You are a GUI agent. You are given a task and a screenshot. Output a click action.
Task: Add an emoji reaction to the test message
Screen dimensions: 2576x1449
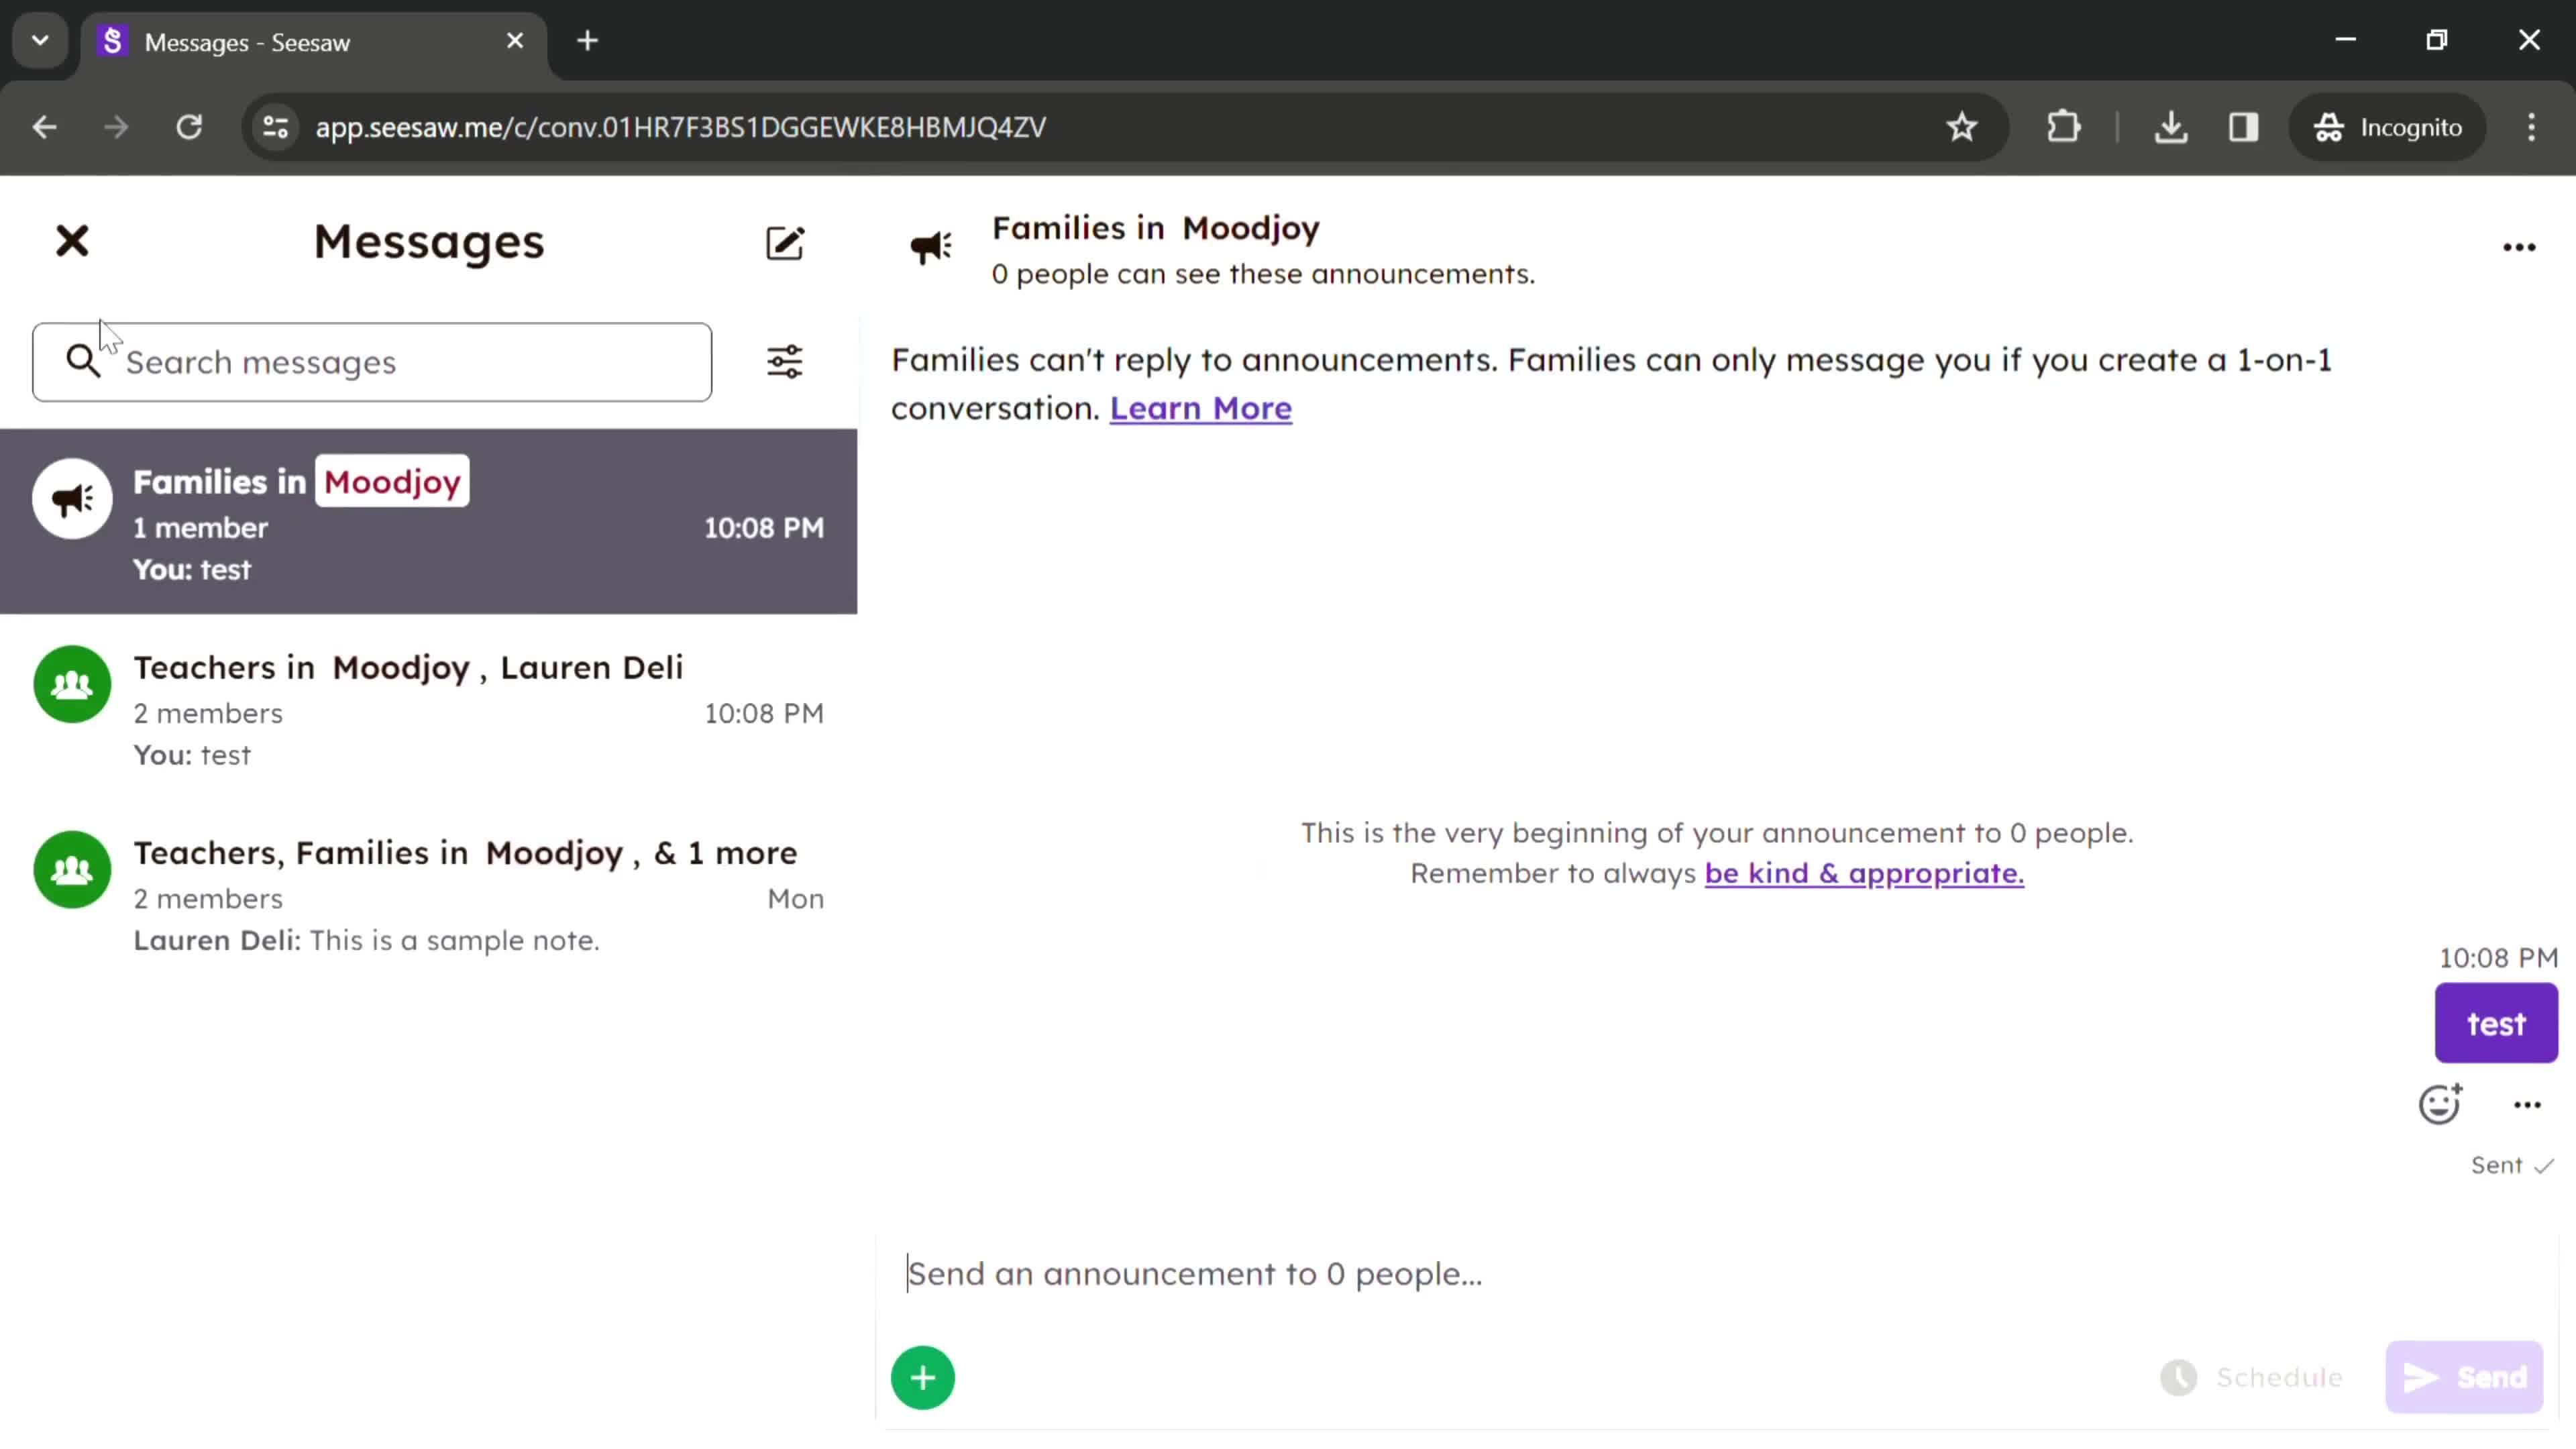tap(2439, 1104)
